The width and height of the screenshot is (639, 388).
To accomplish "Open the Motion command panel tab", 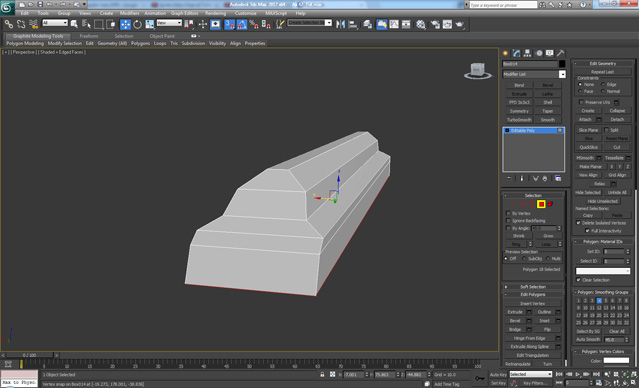I will pos(539,53).
